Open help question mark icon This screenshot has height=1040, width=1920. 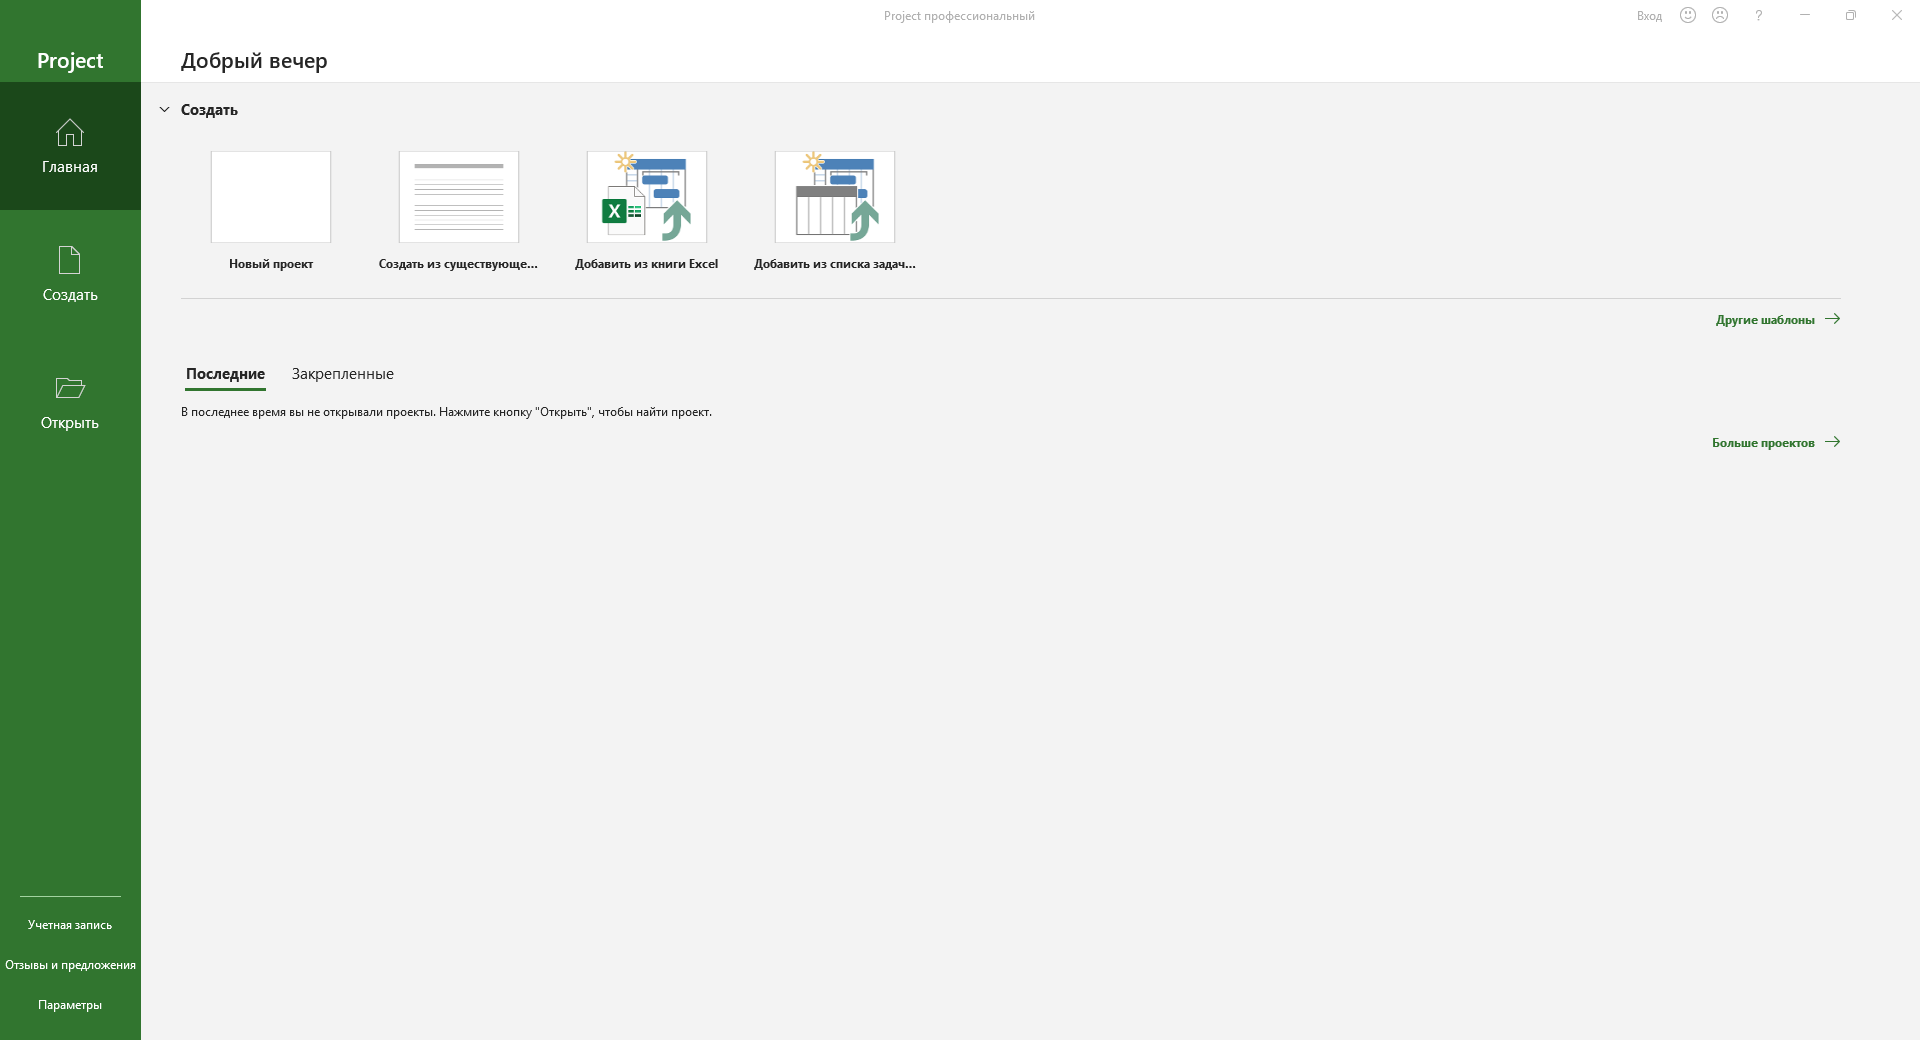pyautogui.click(x=1758, y=15)
